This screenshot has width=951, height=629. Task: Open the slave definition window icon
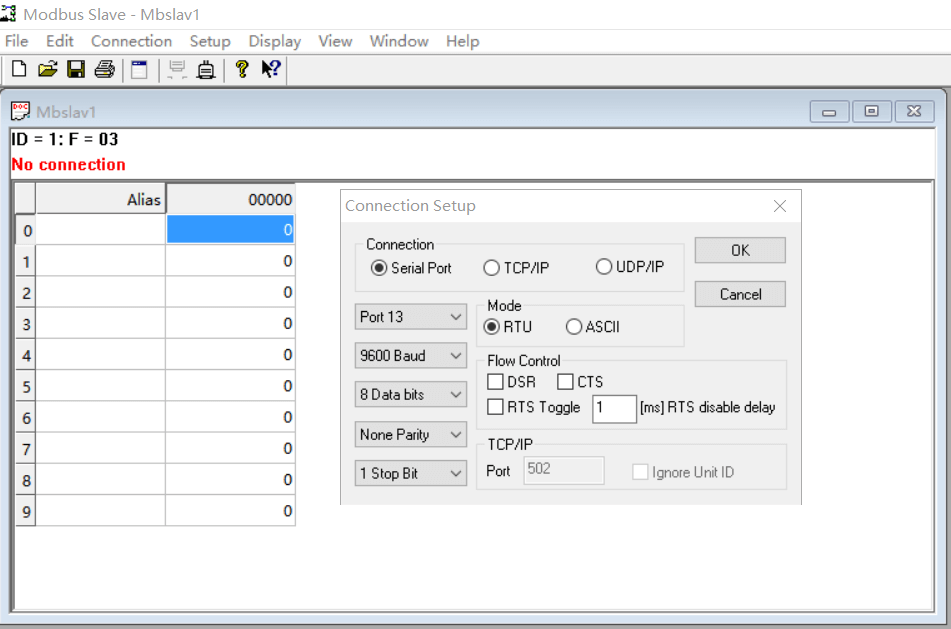[x=139, y=69]
